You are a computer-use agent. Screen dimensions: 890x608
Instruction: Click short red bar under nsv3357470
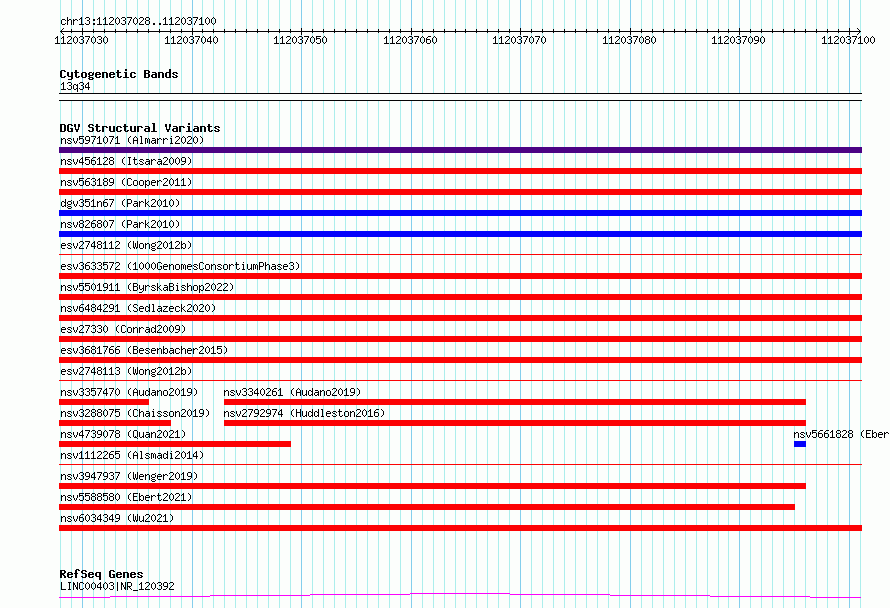104,402
